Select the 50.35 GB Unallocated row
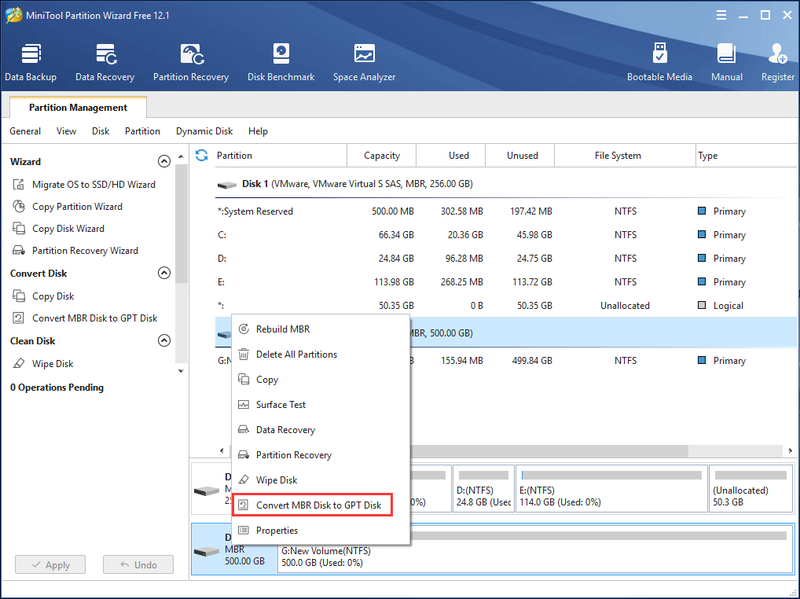 (506, 306)
